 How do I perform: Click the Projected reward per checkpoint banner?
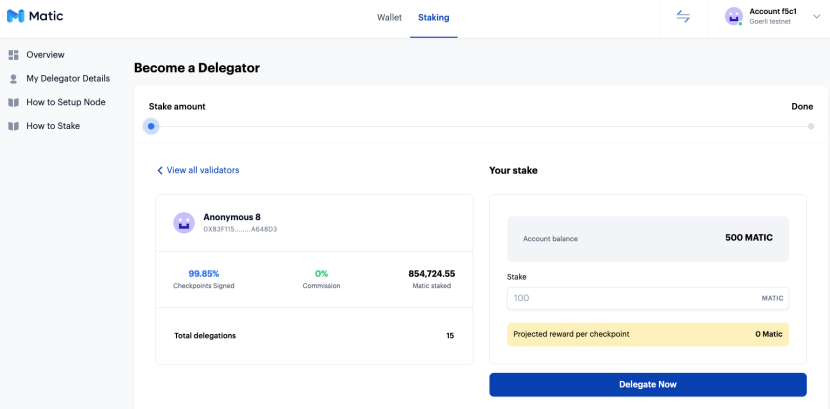click(x=648, y=334)
